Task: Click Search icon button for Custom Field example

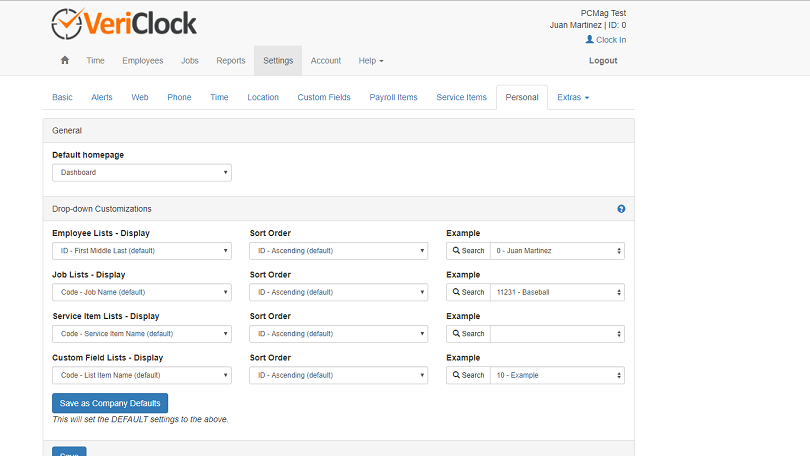Action: 468,375
